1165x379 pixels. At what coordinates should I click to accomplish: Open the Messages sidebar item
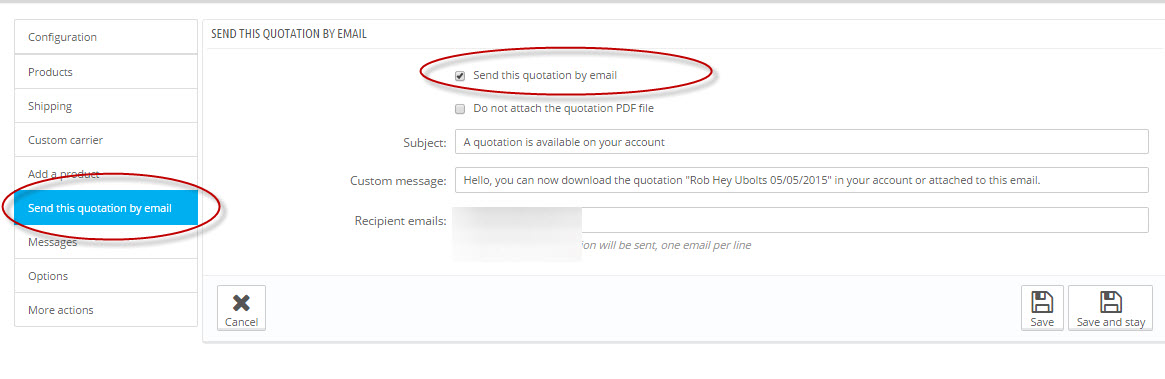click(x=106, y=242)
